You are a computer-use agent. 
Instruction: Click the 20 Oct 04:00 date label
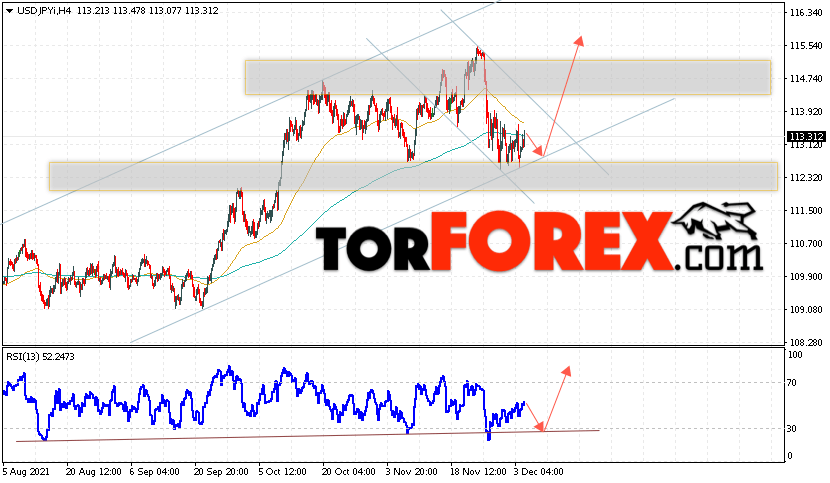[x=349, y=471]
